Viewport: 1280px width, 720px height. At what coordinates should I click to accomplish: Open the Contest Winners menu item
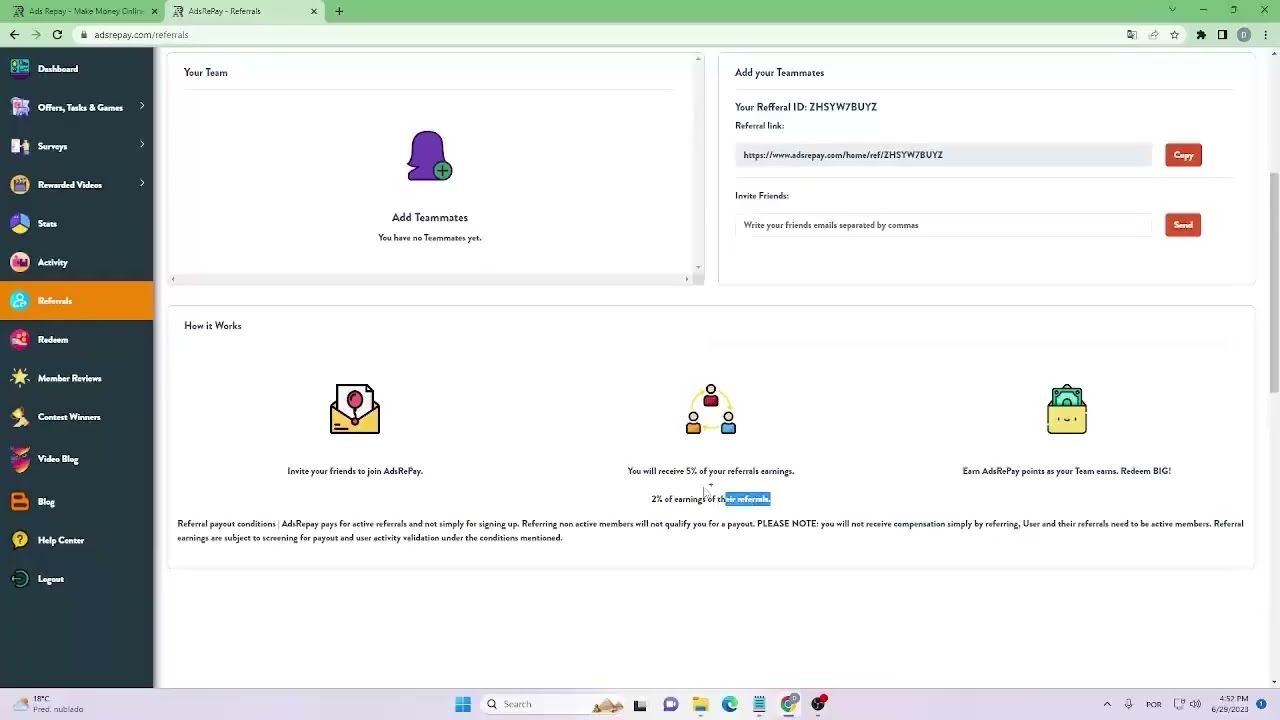(x=69, y=417)
